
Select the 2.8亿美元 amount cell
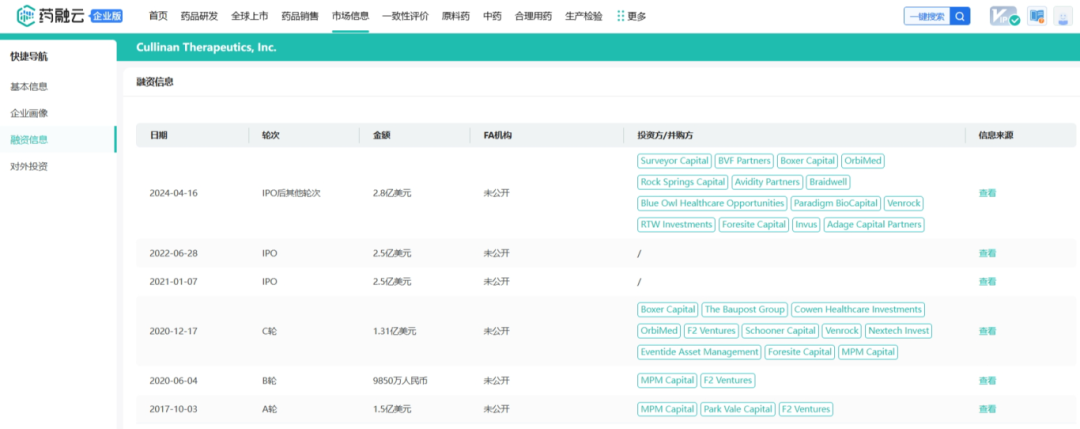click(393, 193)
